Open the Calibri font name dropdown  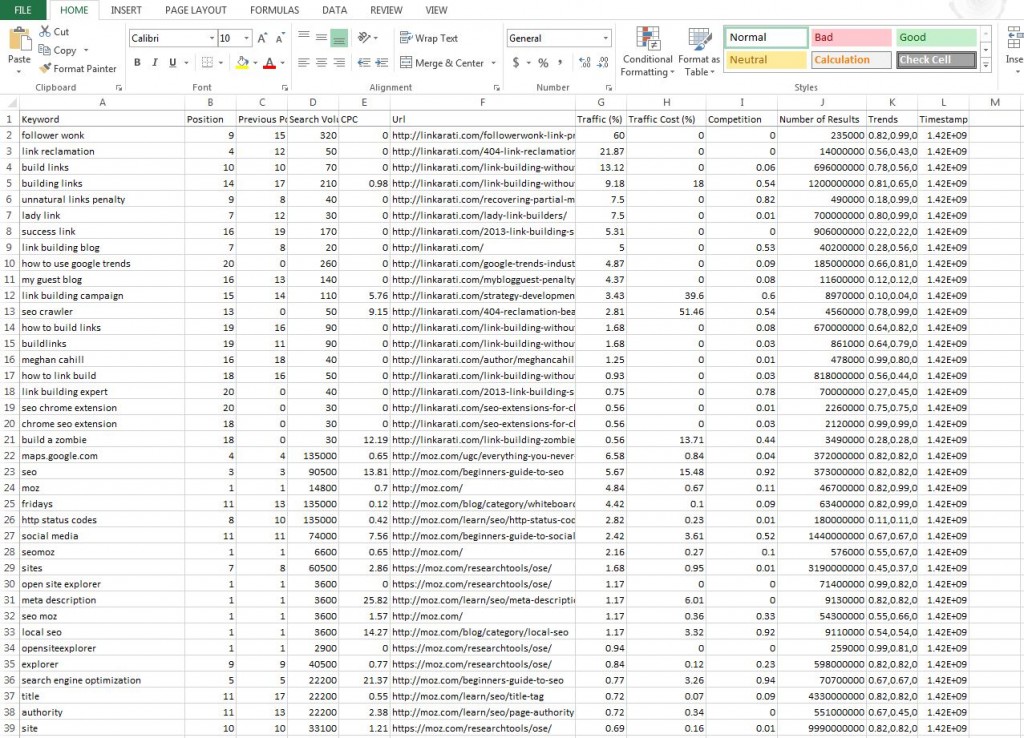[x=211, y=38]
